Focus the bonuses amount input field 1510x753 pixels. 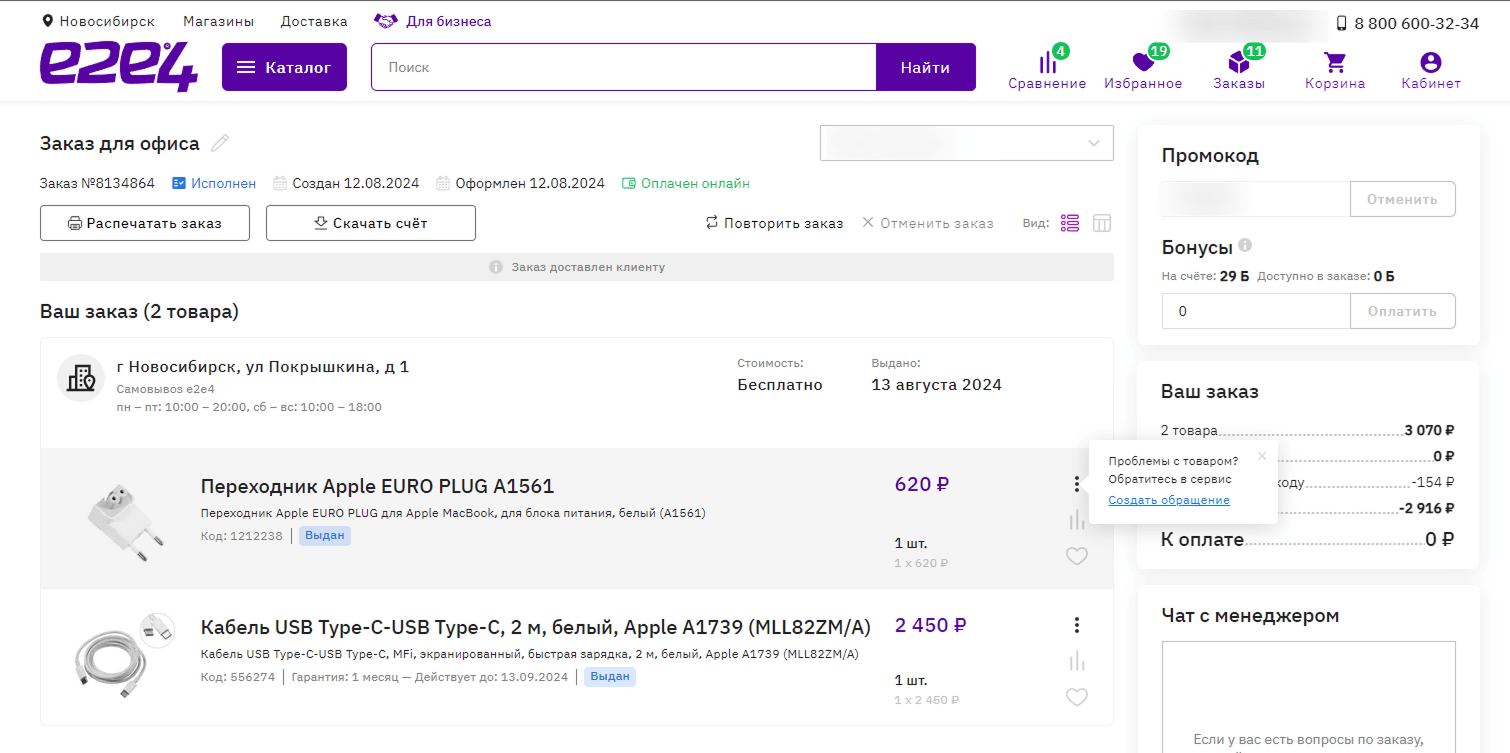point(1256,311)
